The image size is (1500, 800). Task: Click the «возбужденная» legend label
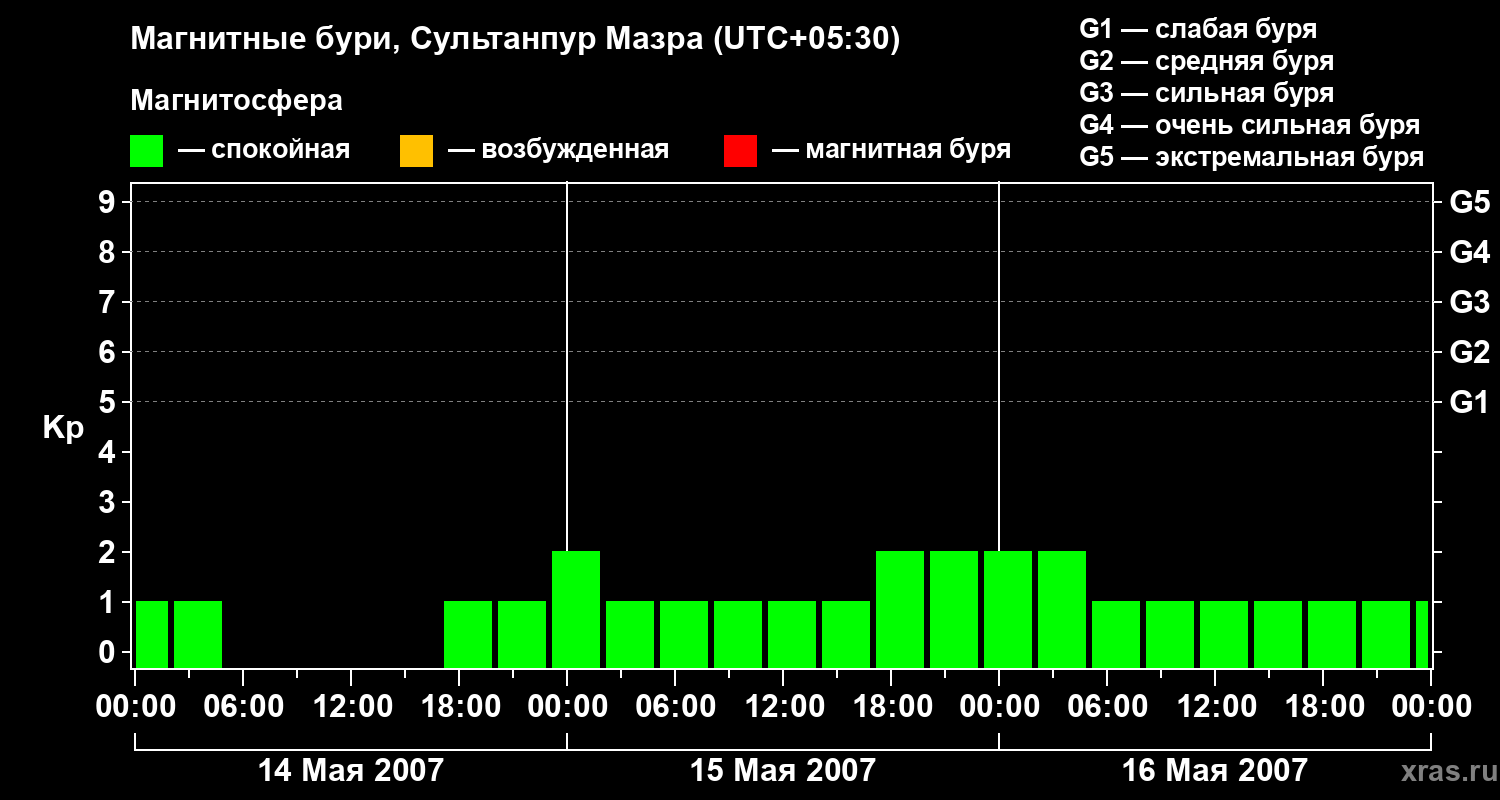point(575,150)
